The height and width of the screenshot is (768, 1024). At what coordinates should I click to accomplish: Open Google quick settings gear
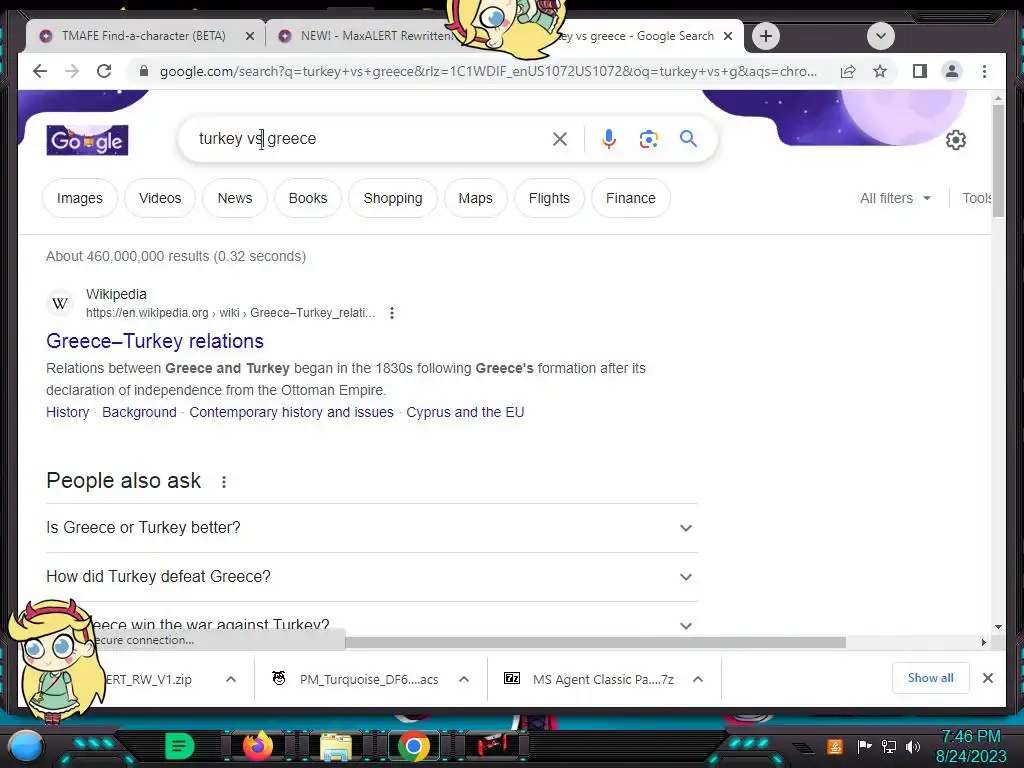click(955, 140)
